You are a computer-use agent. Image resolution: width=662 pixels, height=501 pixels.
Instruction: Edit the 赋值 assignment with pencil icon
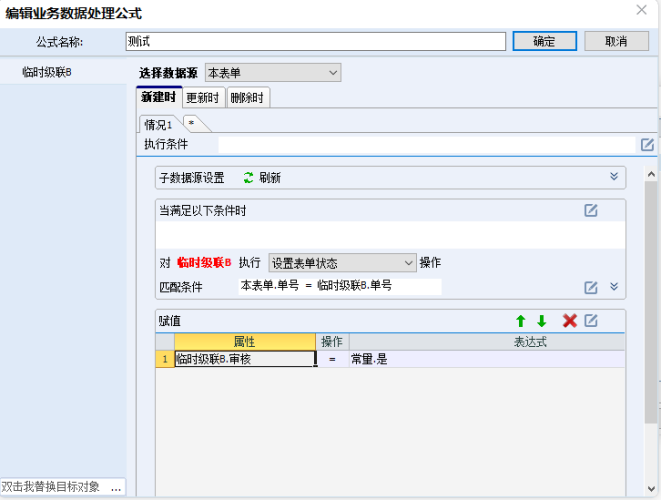[591, 321]
